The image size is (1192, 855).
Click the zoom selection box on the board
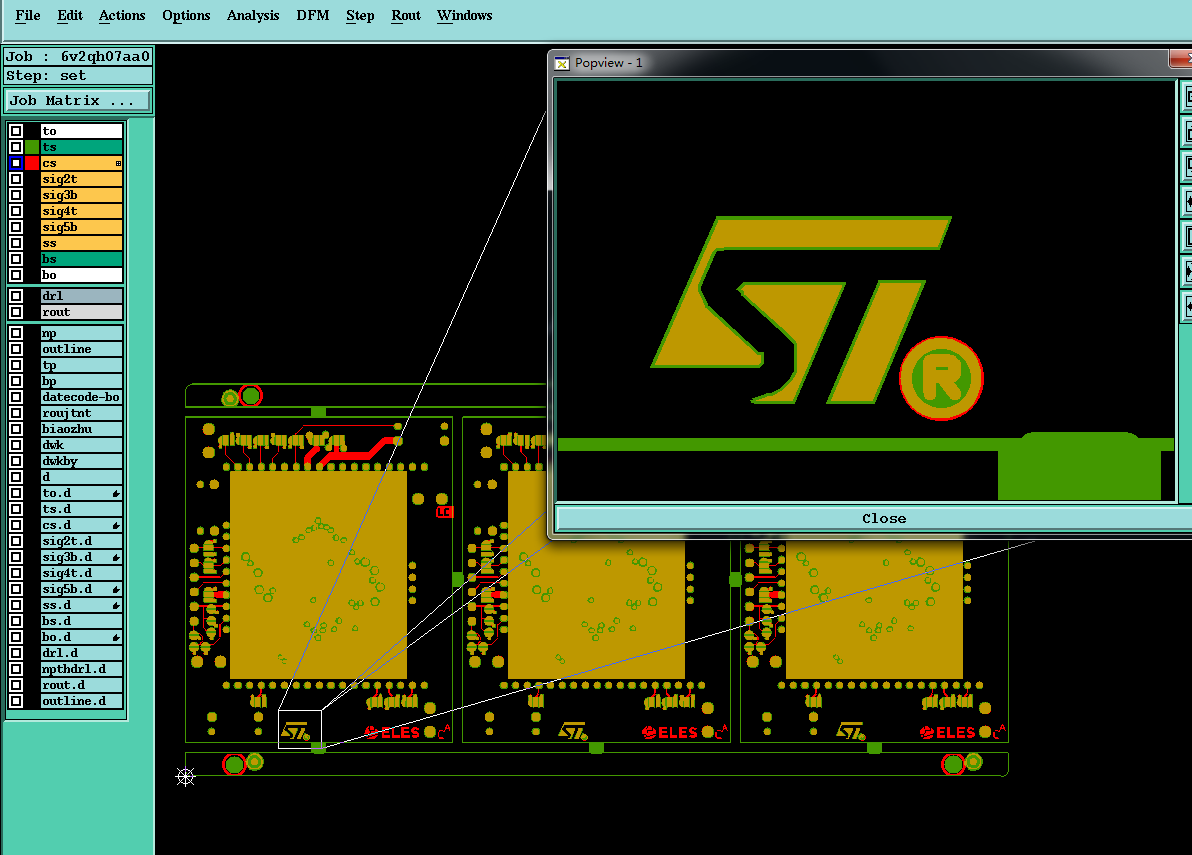[x=300, y=729]
